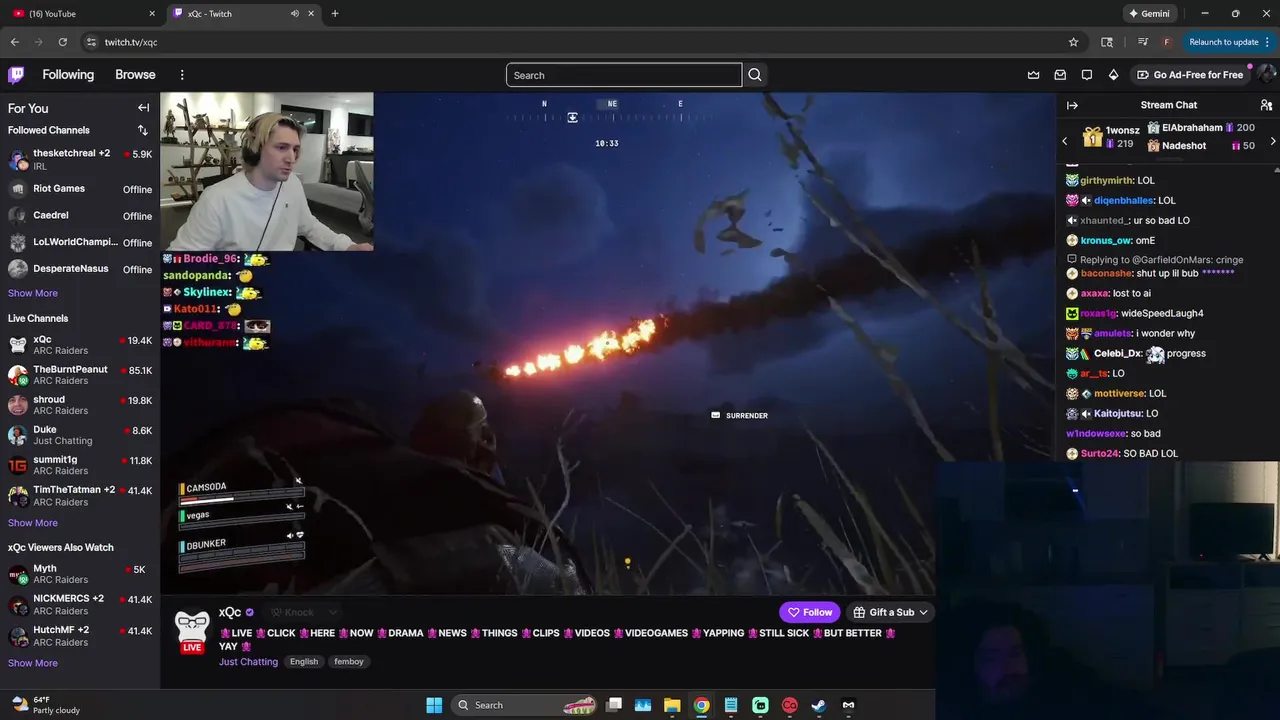Open Prime Loot crown icon
The image size is (1280, 720).
pyautogui.click(x=1033, y=75)
